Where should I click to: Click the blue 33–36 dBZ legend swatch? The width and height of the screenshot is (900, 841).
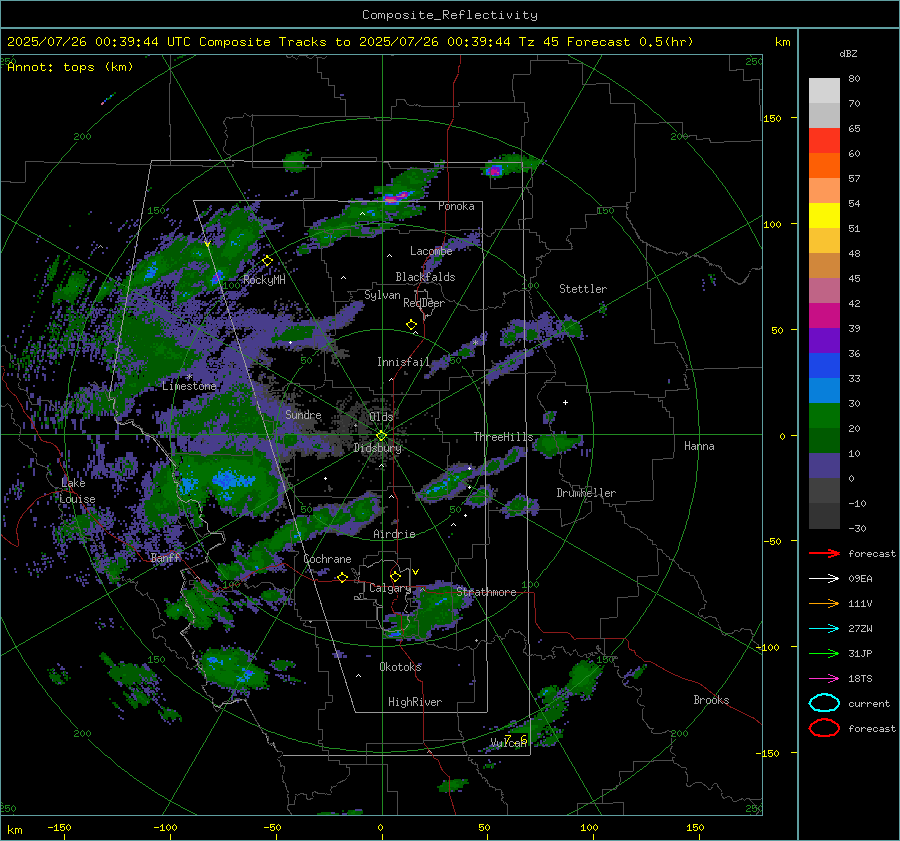(824, 366)
